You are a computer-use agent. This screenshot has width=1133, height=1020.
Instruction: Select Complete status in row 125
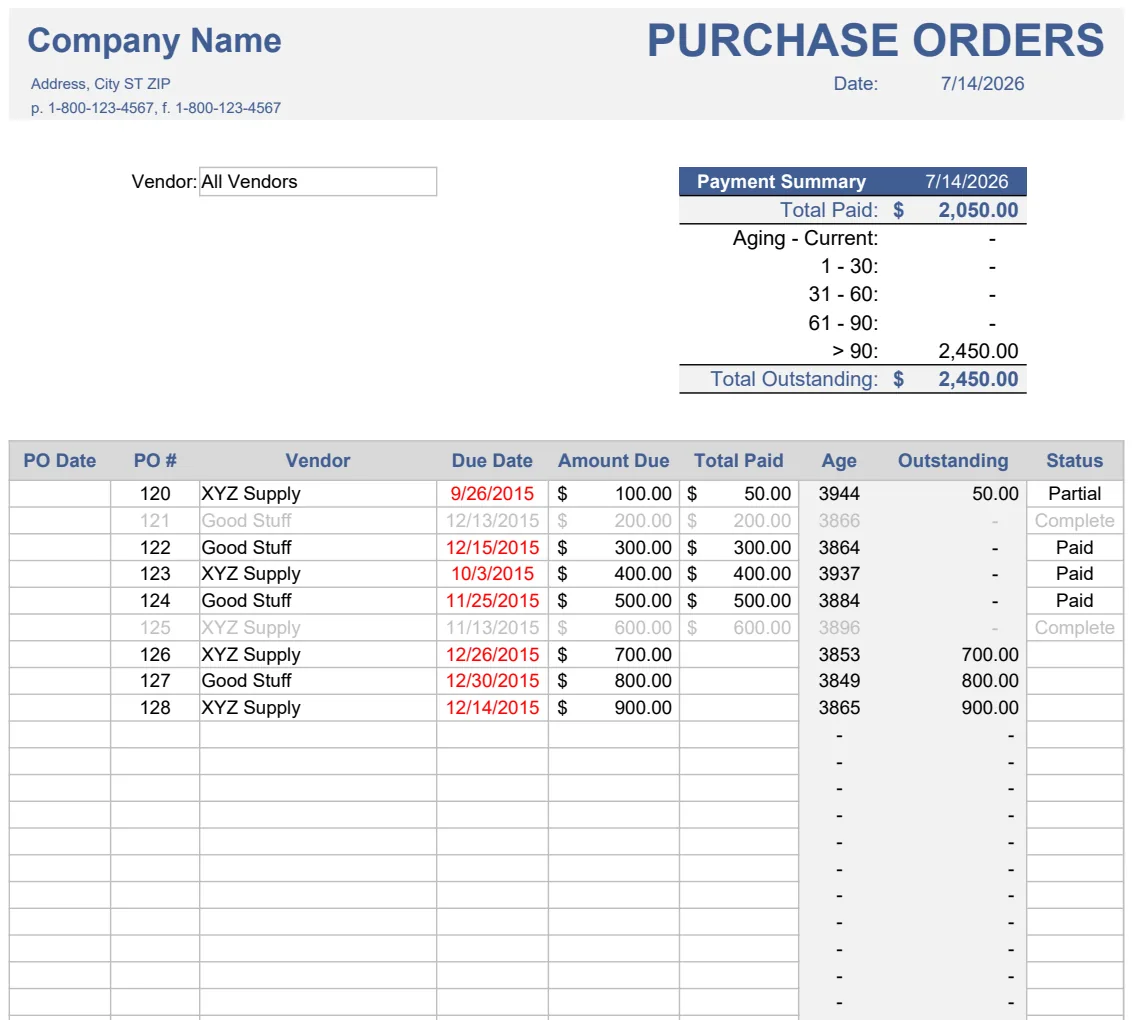click(1074, 628)
